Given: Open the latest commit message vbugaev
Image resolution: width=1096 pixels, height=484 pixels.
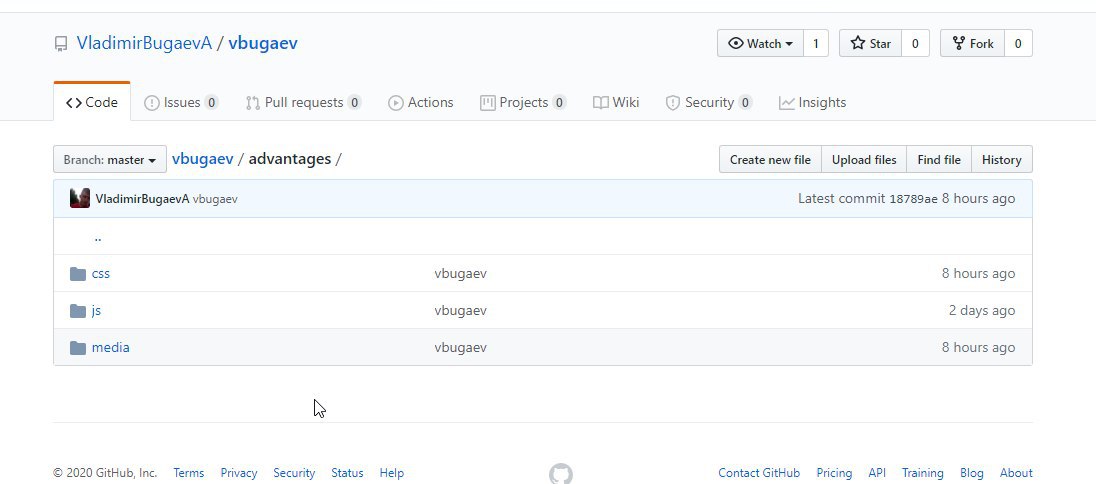Looking at the screenshot, I should [215, 199].
